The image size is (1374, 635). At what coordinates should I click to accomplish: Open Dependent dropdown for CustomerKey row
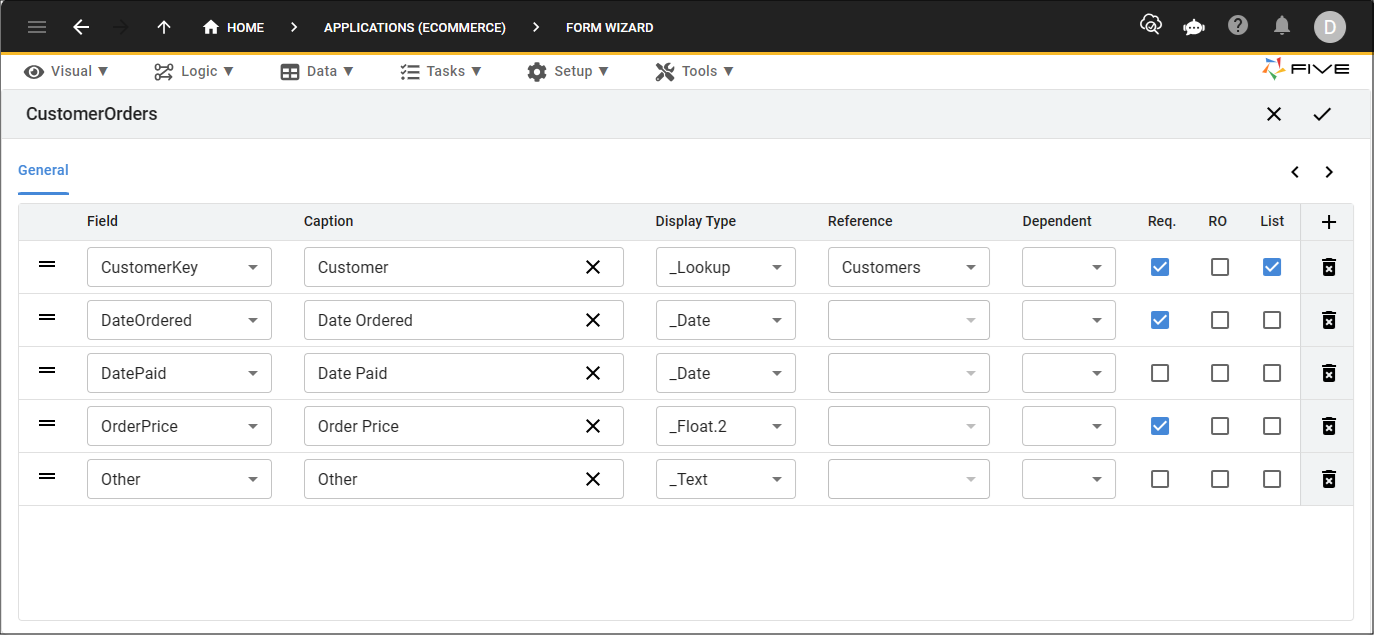coord(1069,267)
